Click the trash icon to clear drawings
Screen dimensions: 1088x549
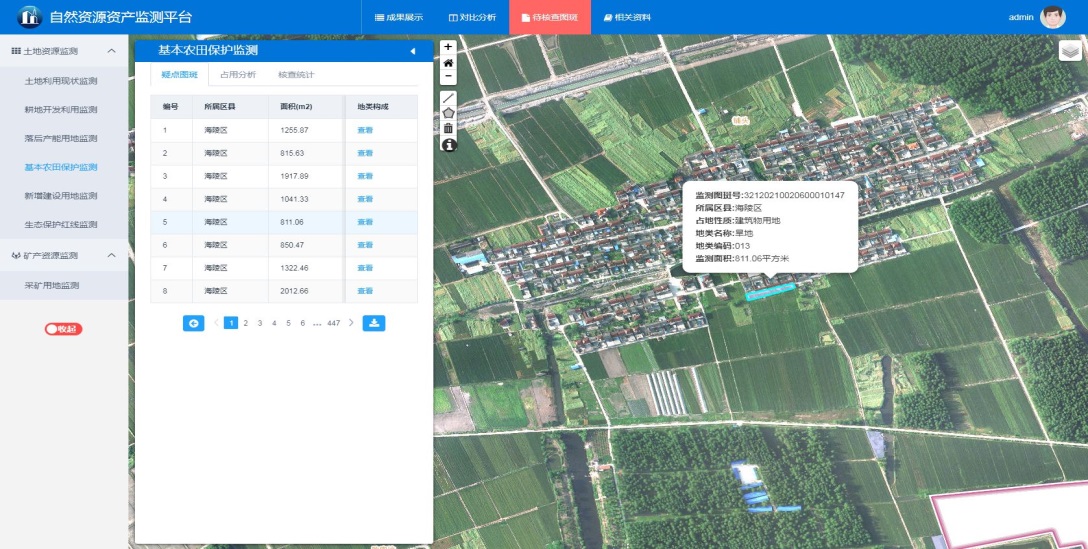pos(448,128)
